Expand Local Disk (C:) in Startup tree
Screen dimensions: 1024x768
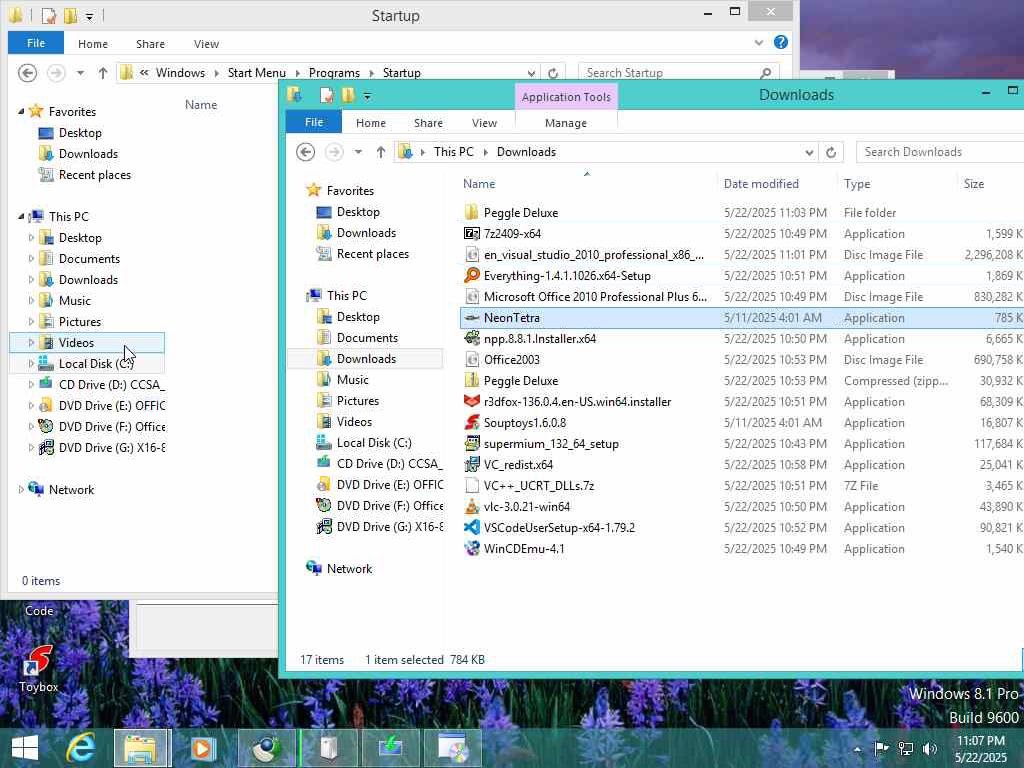coord(31,363)
